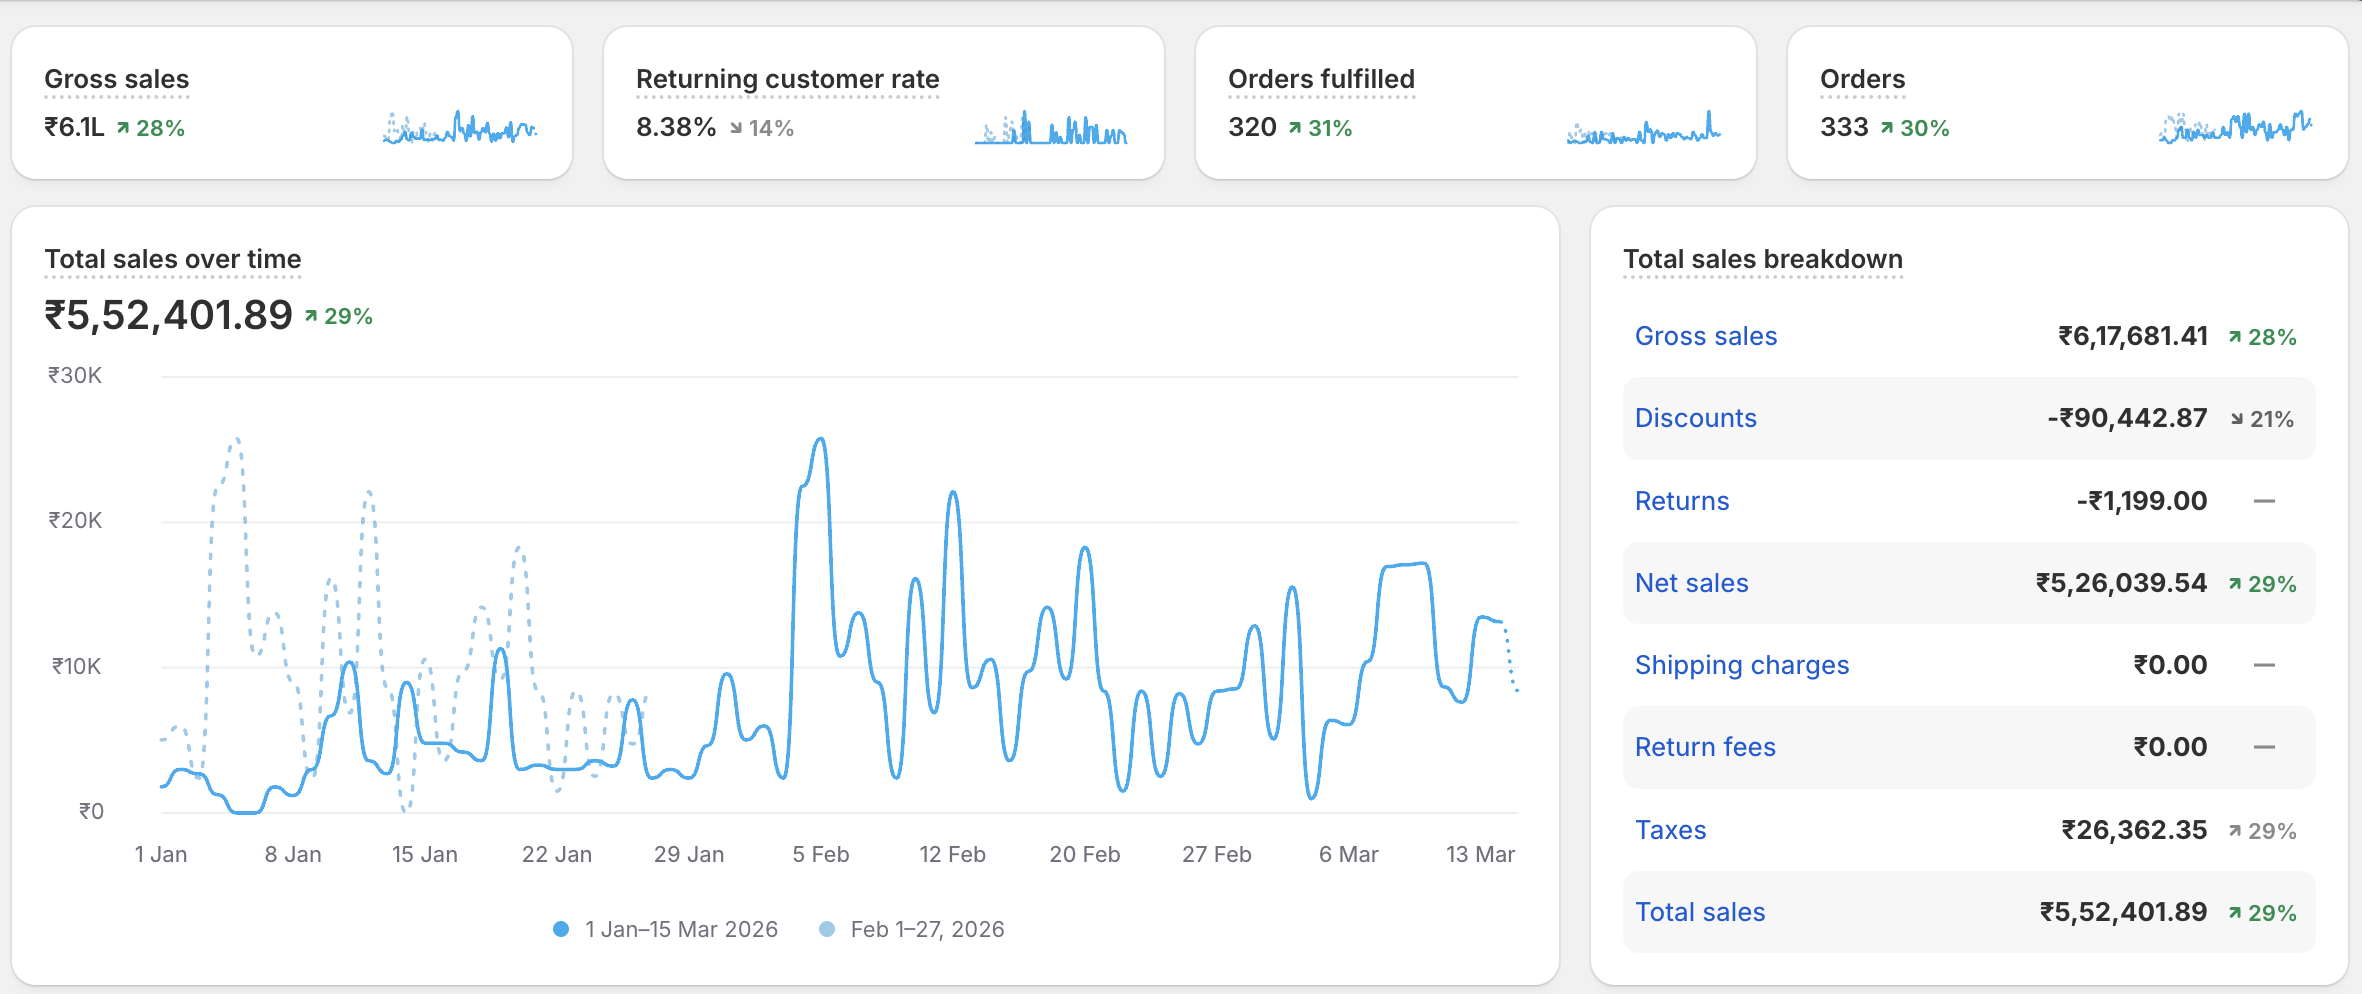Click the green up arrow beside Gross sales 28%
Viewport: 2362px width, 994px height.
(123, 127)
